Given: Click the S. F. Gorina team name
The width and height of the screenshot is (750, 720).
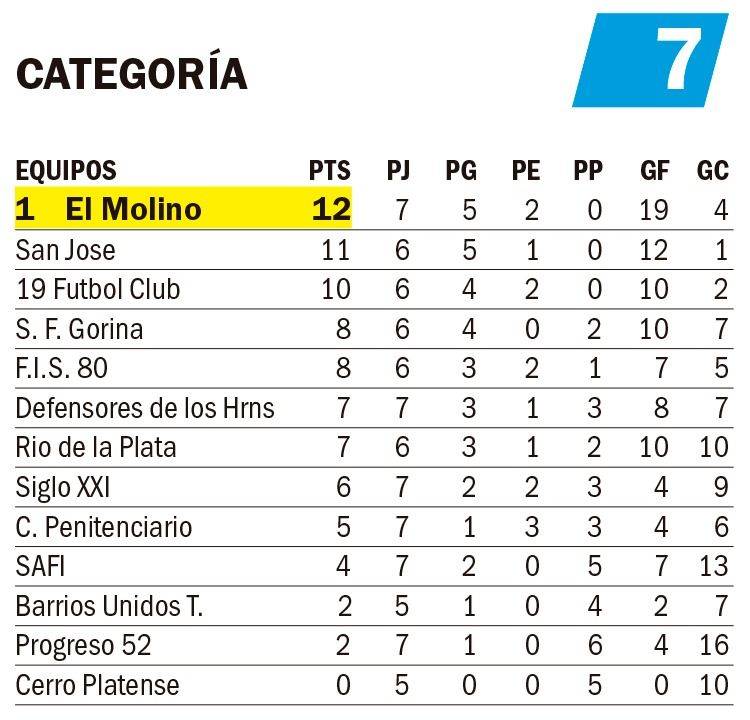Looking at the screenshot, I should (x=79, y=329).
